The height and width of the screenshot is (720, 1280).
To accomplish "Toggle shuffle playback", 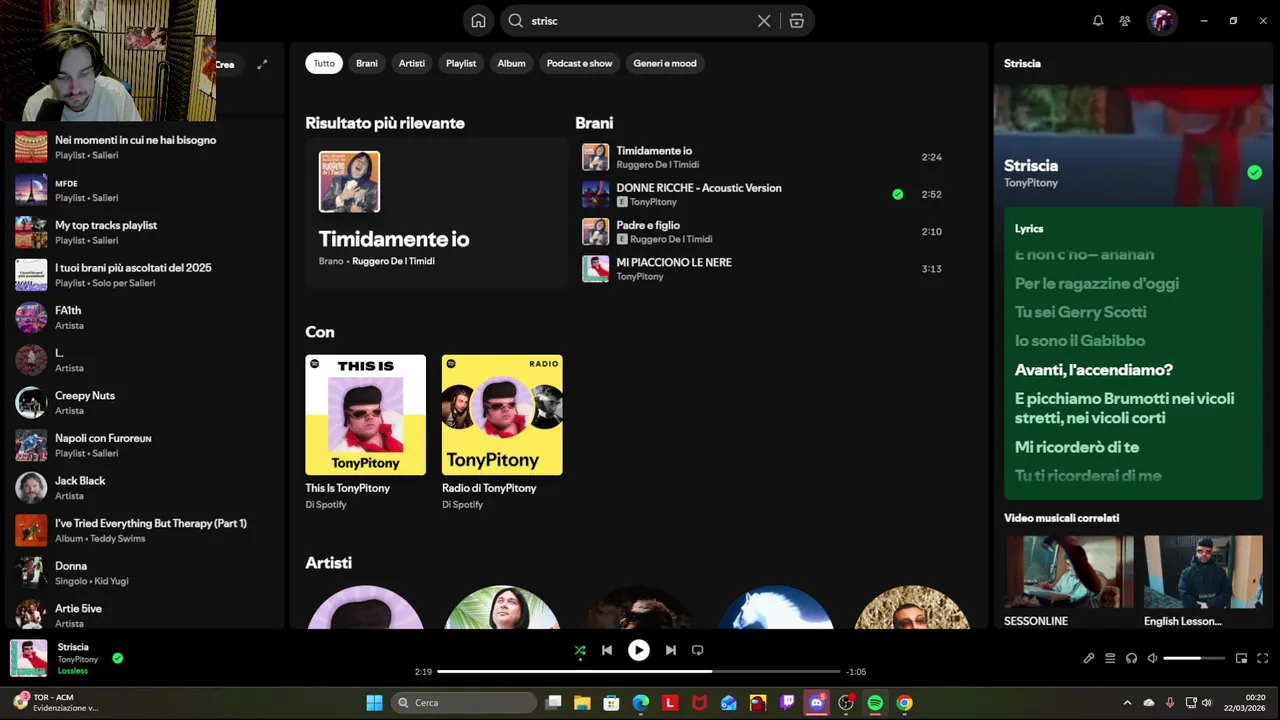I will click(x=580, y=650).
